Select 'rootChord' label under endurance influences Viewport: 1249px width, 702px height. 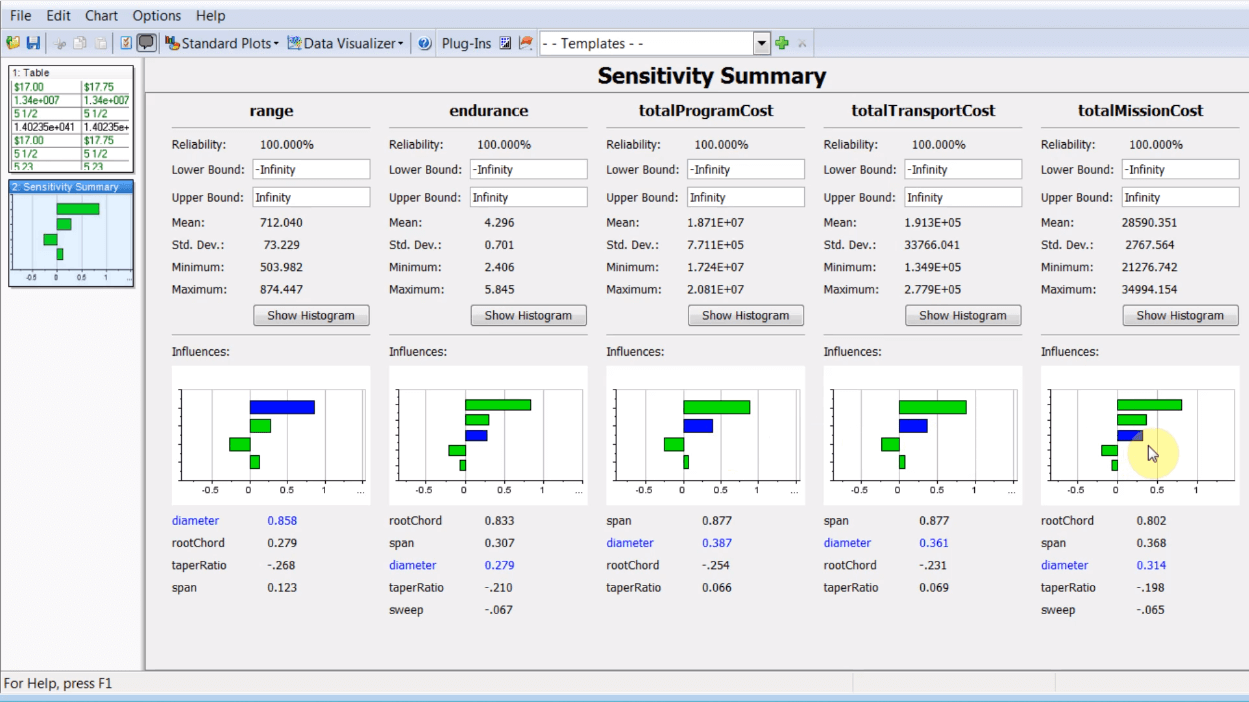pos(415,521)
